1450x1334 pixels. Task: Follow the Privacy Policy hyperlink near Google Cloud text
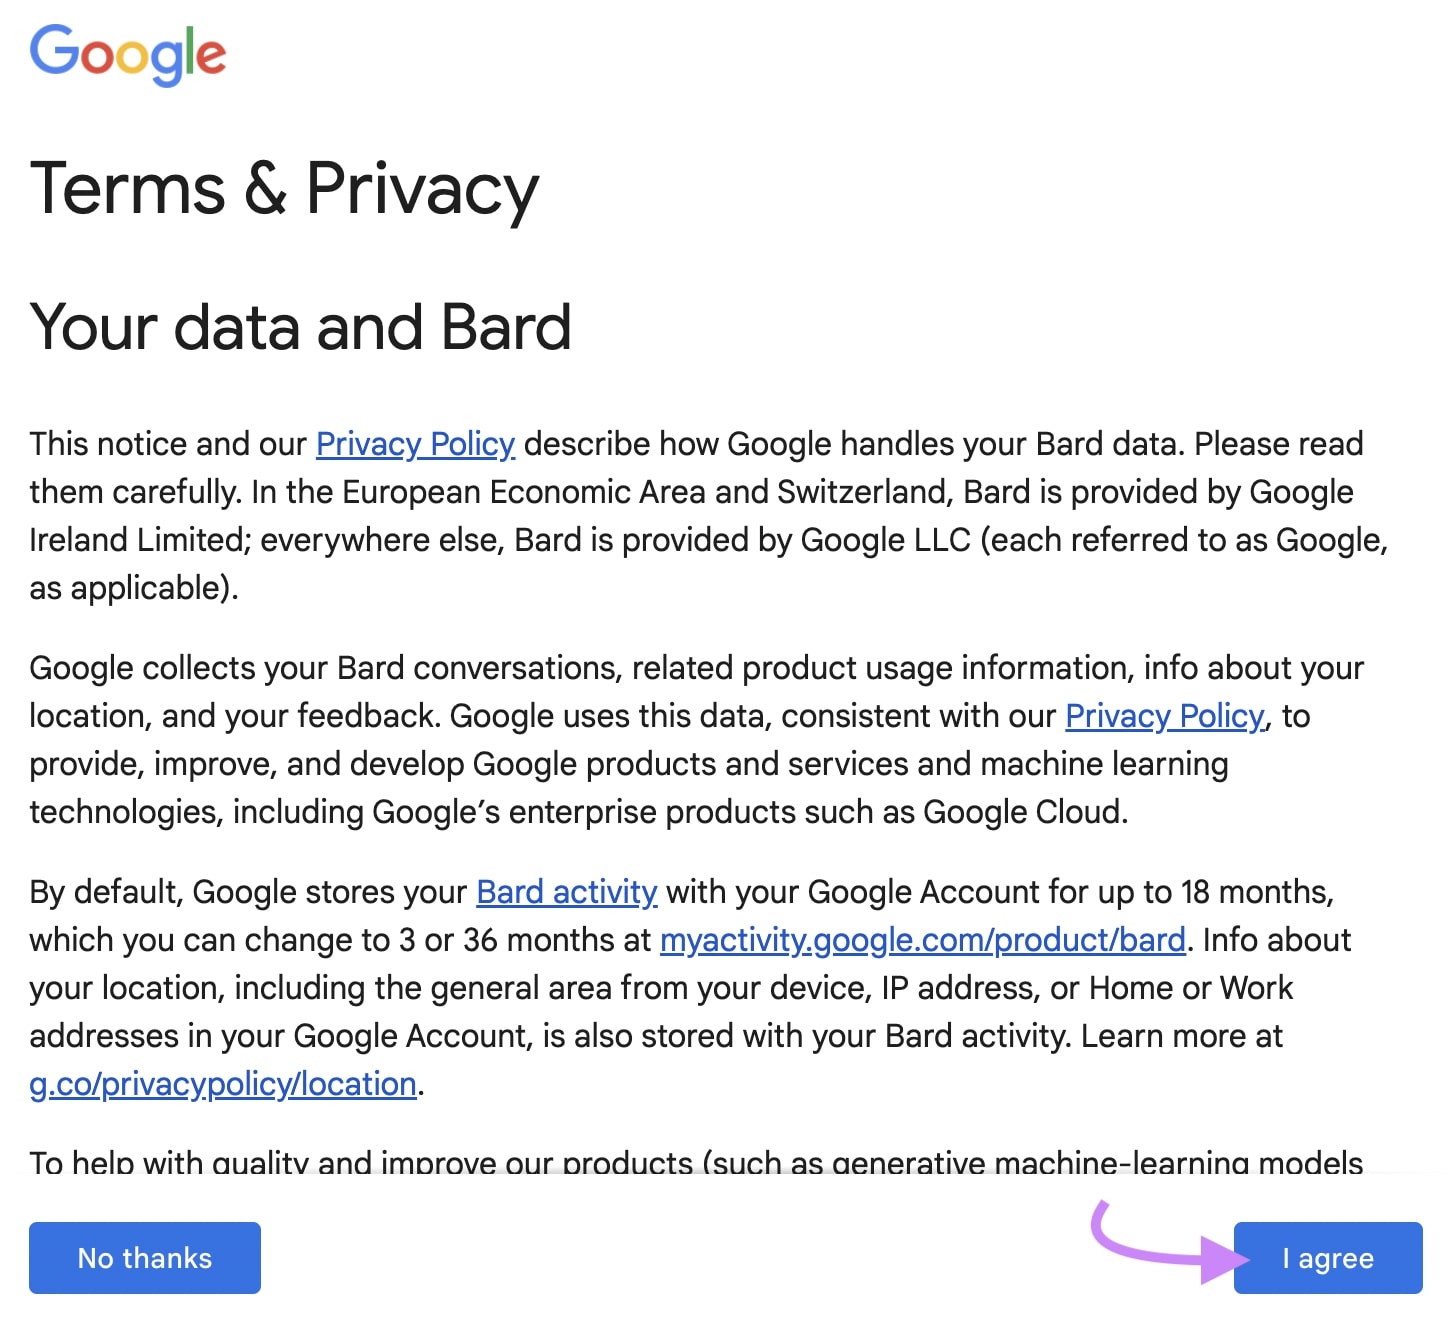(1162, 716)
